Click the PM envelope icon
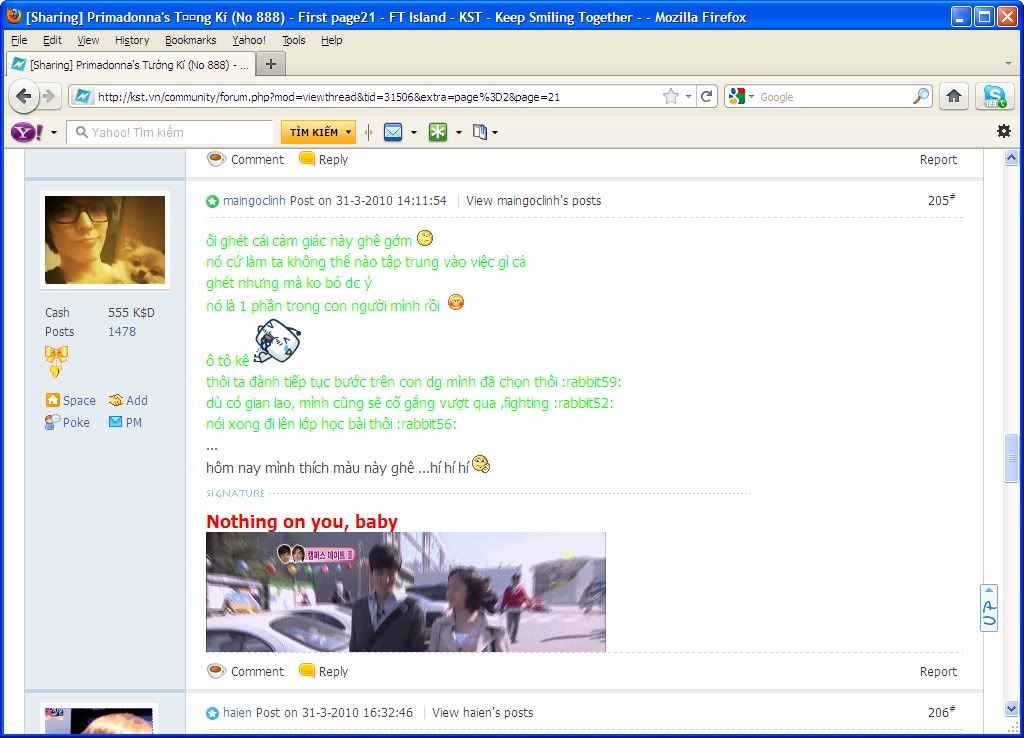The width and height of the screenshot is (1024, 738). pyautogui.click(x=116, y=422)
